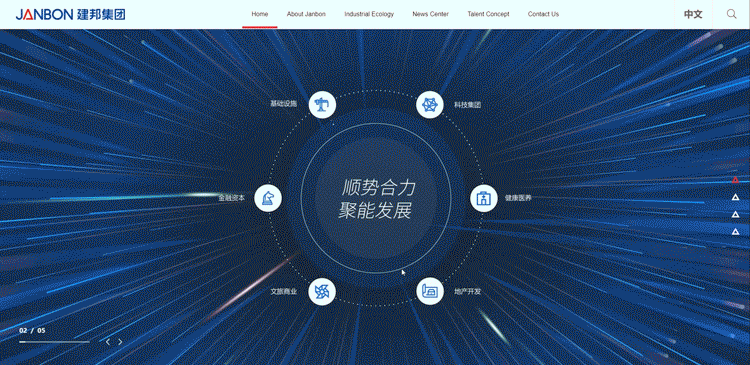
Task: Select the red triangle section indicator
Action: [735, 180]
